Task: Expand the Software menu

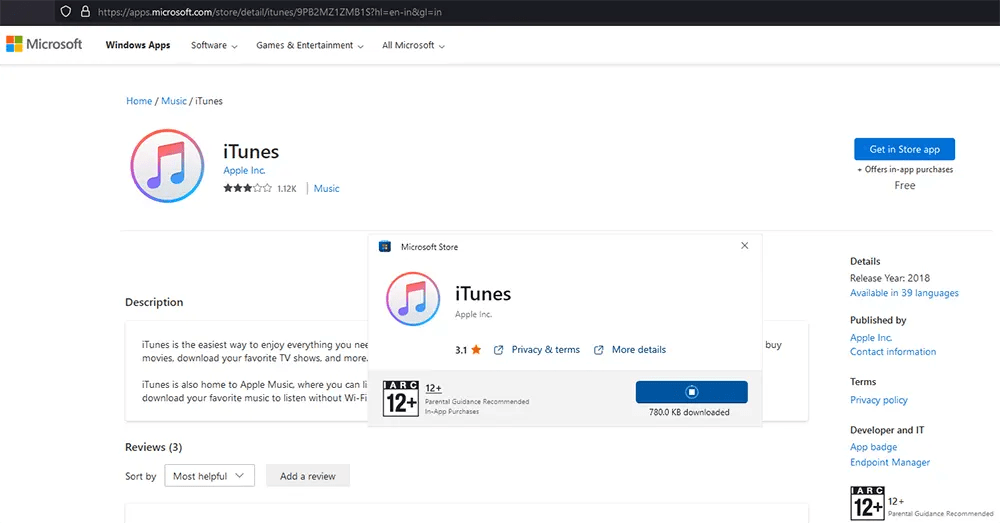Action: pyautogui.click(x=214, y=45)
